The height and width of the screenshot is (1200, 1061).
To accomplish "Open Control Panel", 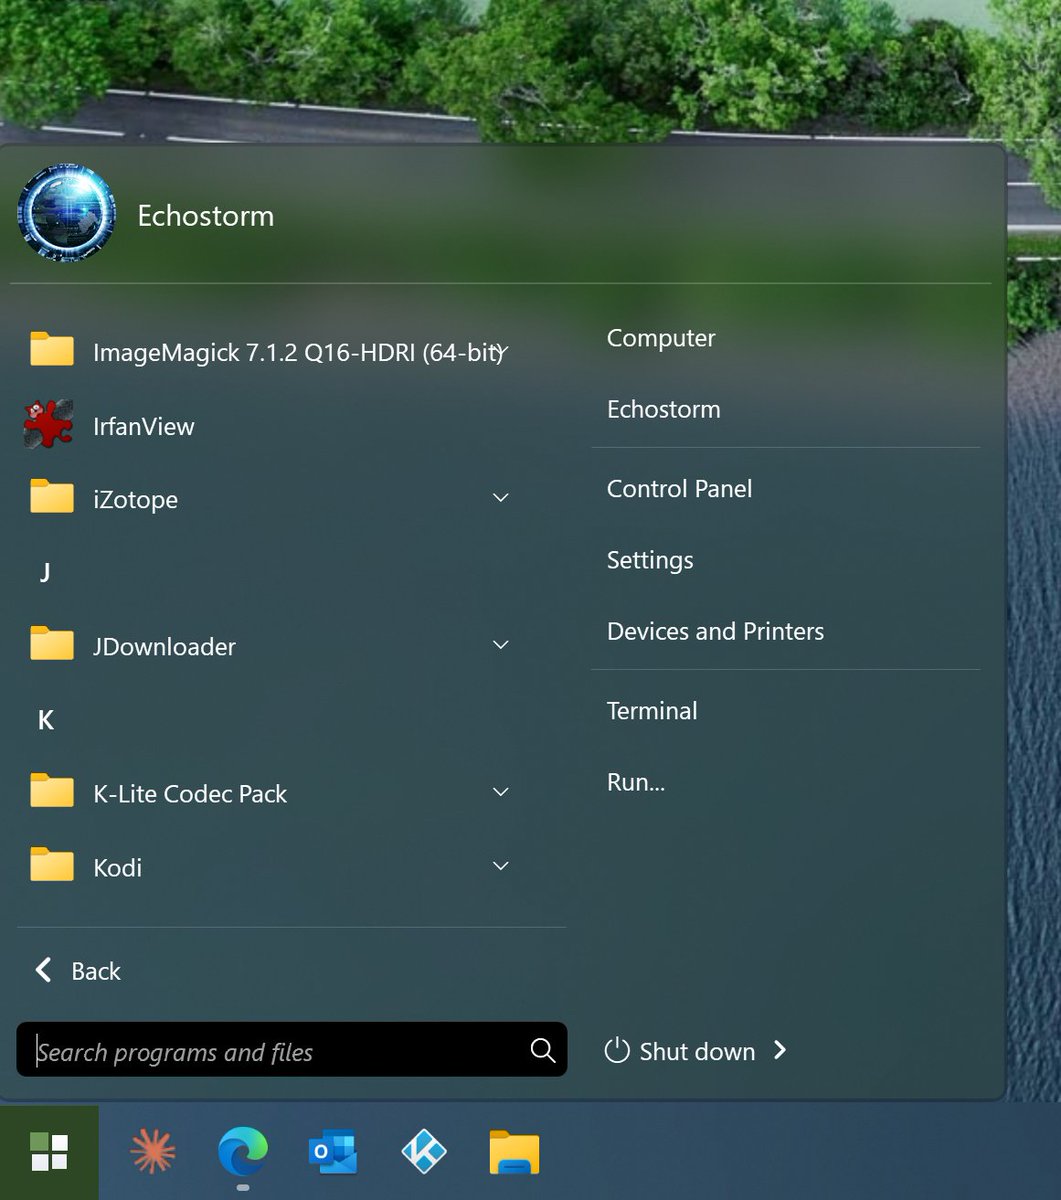I will pyautogui.click(x=679, y=489).
